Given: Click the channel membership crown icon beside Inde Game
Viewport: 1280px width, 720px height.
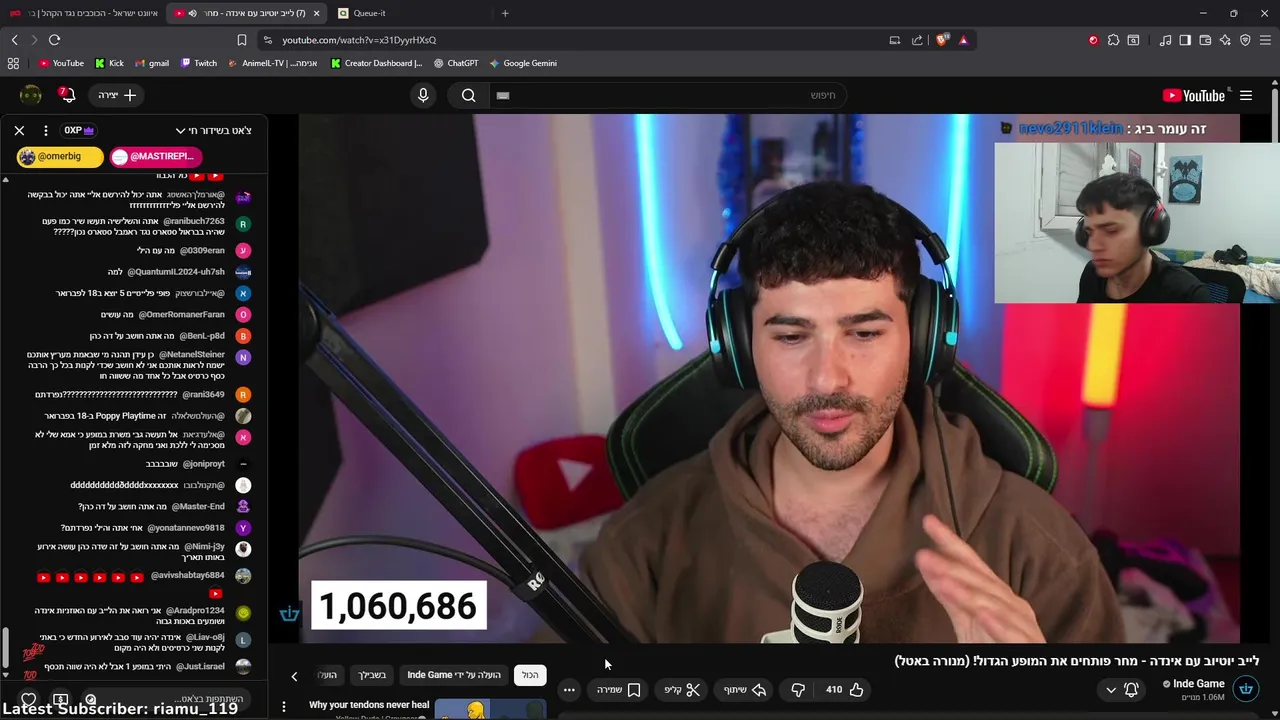Looking at the screenshot, I should (1246, 689).
